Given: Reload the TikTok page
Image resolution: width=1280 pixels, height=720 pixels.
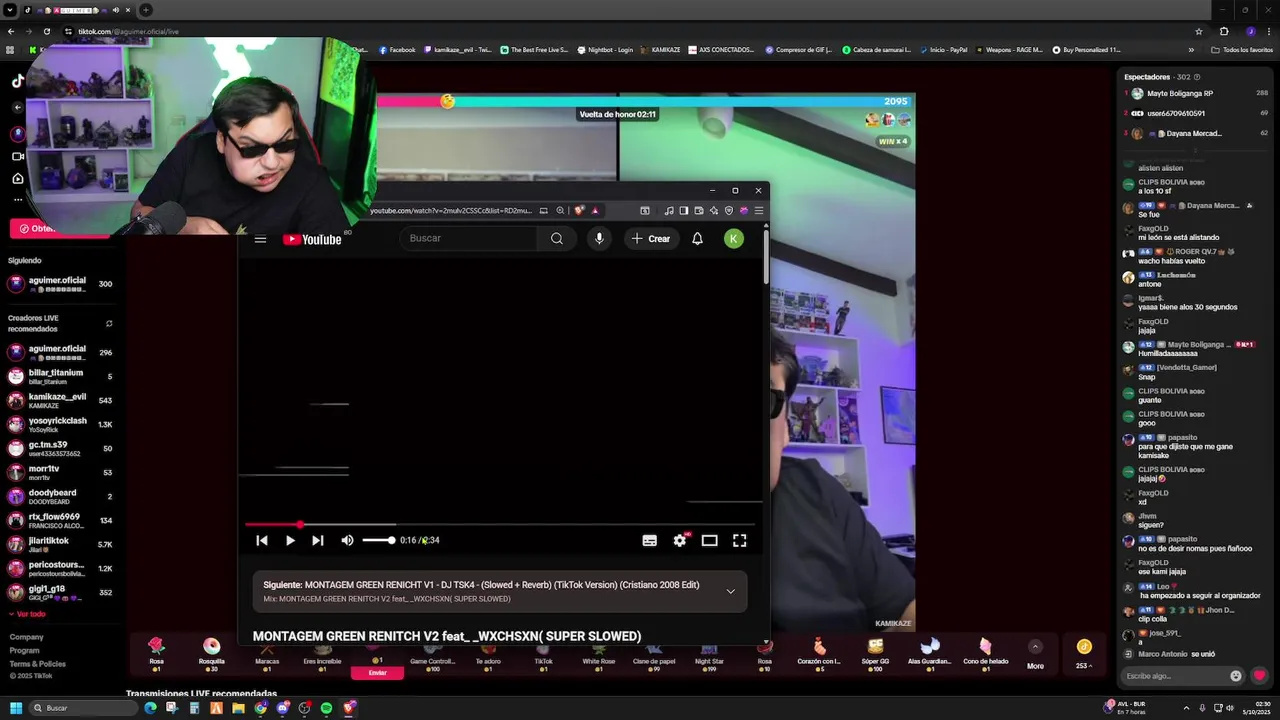Looking at the screenshot, I should tap(46, 31).
